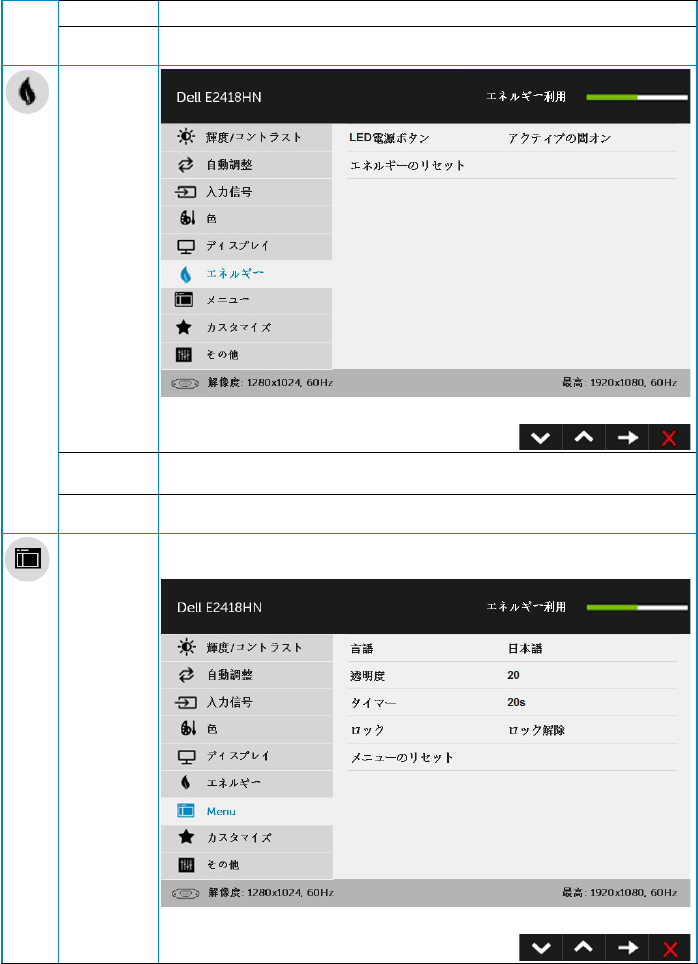Select the brightness sun icon in the Energy OSD
Image resolution: width=698 pixels, height=964 pixels.
(185, 137)
